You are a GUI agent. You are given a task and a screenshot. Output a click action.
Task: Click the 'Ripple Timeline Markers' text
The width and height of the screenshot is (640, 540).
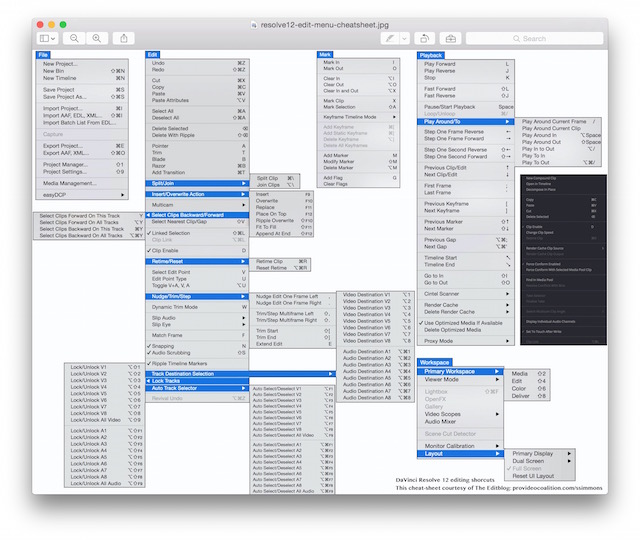click(x=179, y=363)
